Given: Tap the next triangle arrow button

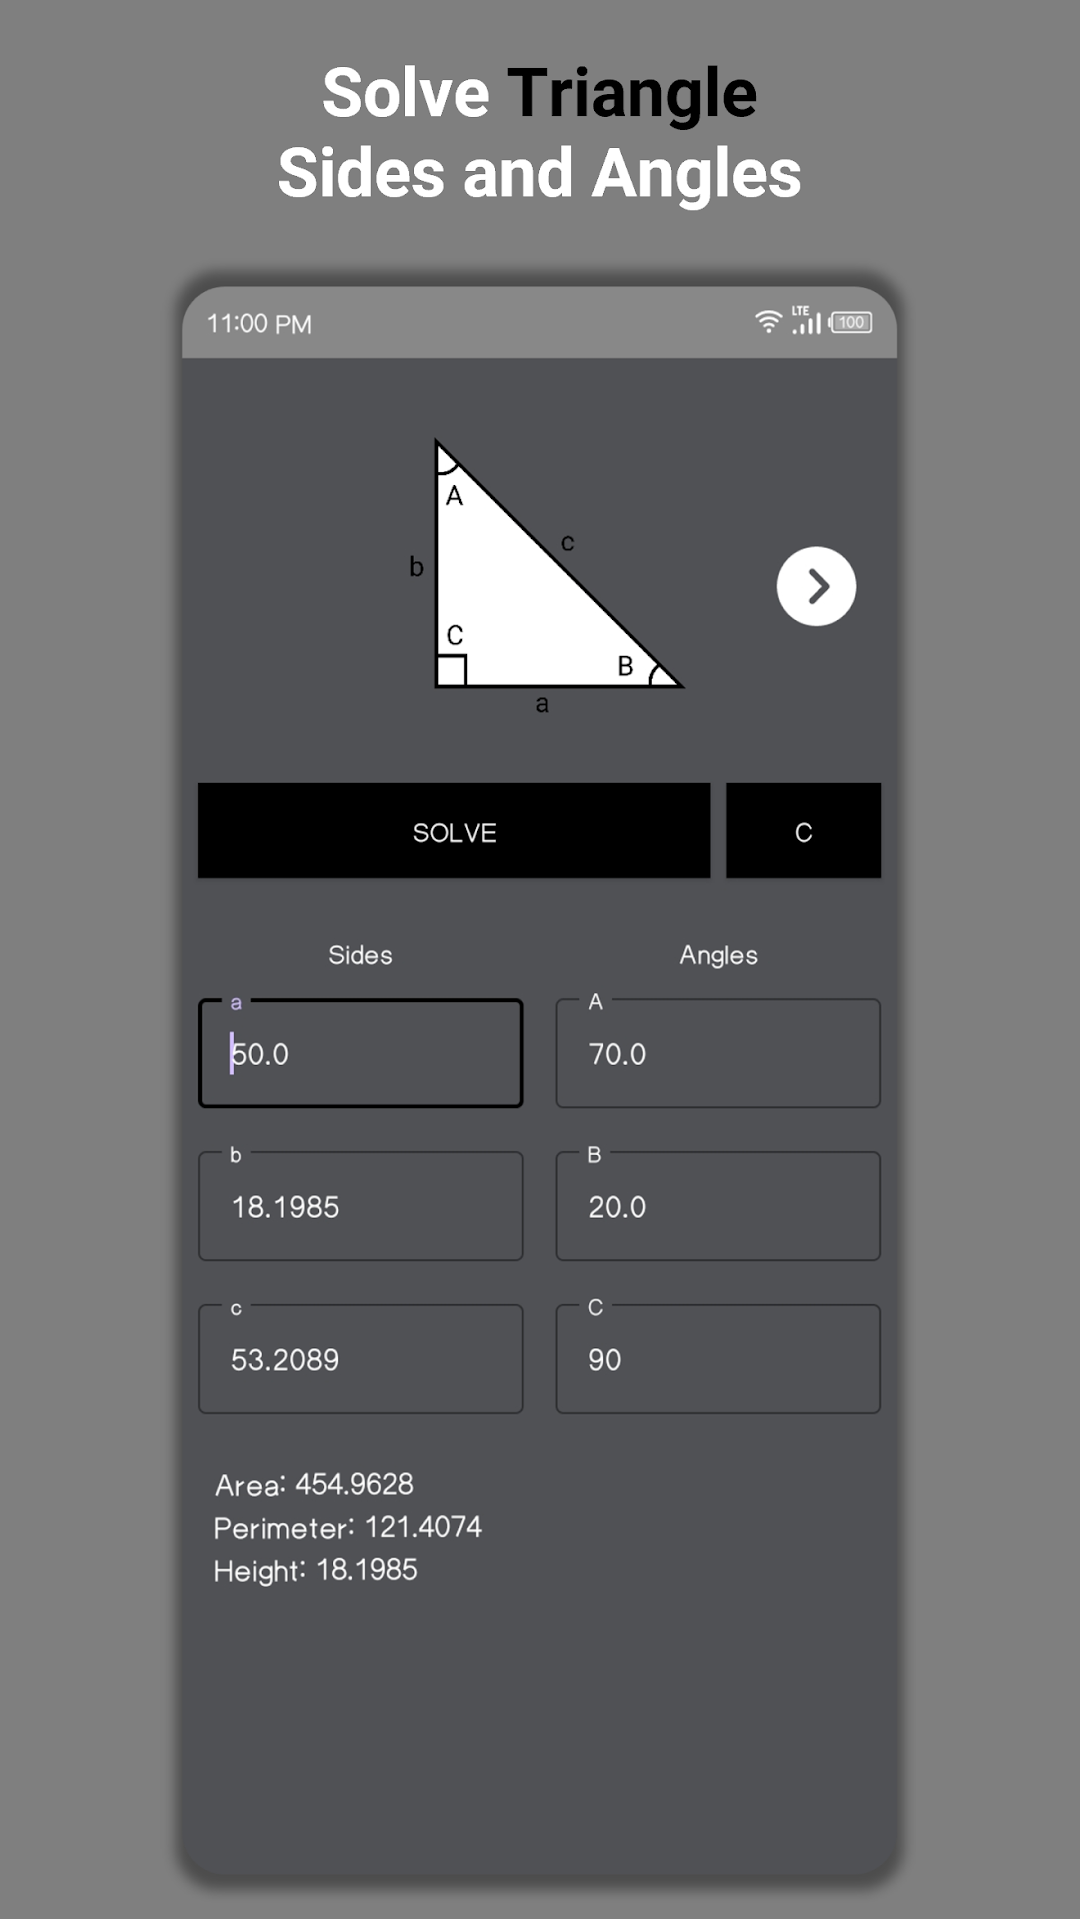Looking at the screenshot, I should coord(816,586).
